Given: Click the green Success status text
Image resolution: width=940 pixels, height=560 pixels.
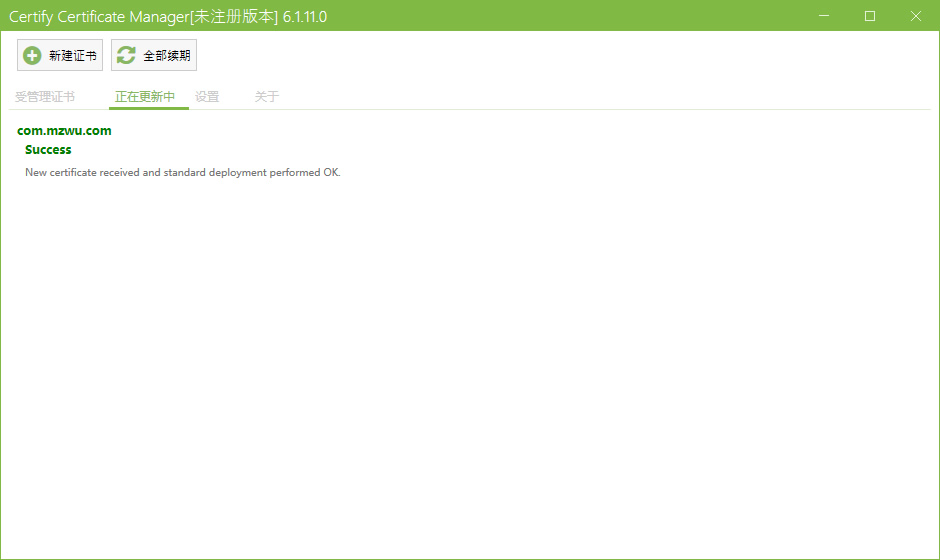Looking at the screenshot, I should pyautogui.click(x=48, y=150).
